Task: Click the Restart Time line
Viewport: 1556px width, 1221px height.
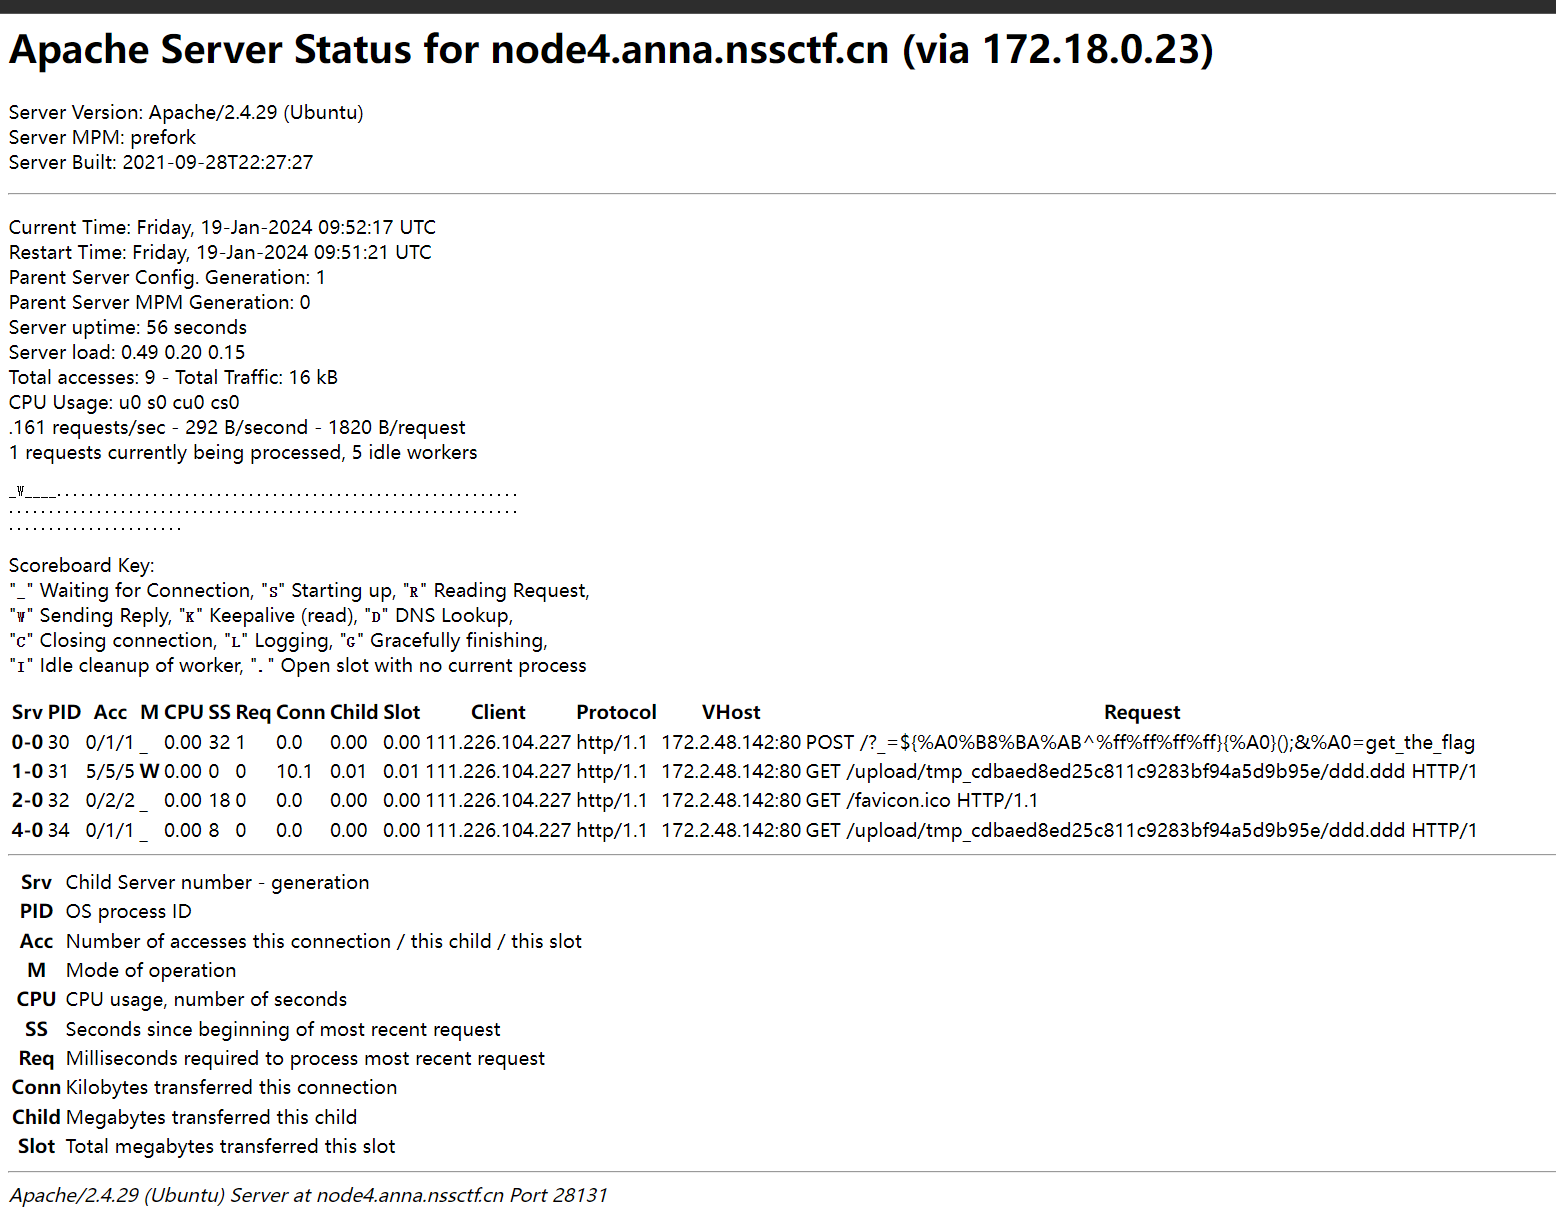Action: coord(220,252)
